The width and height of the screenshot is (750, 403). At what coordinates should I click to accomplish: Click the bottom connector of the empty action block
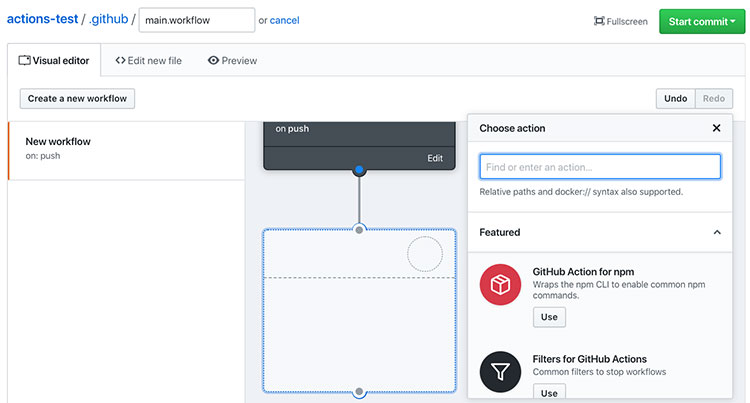tap(359, 392)
